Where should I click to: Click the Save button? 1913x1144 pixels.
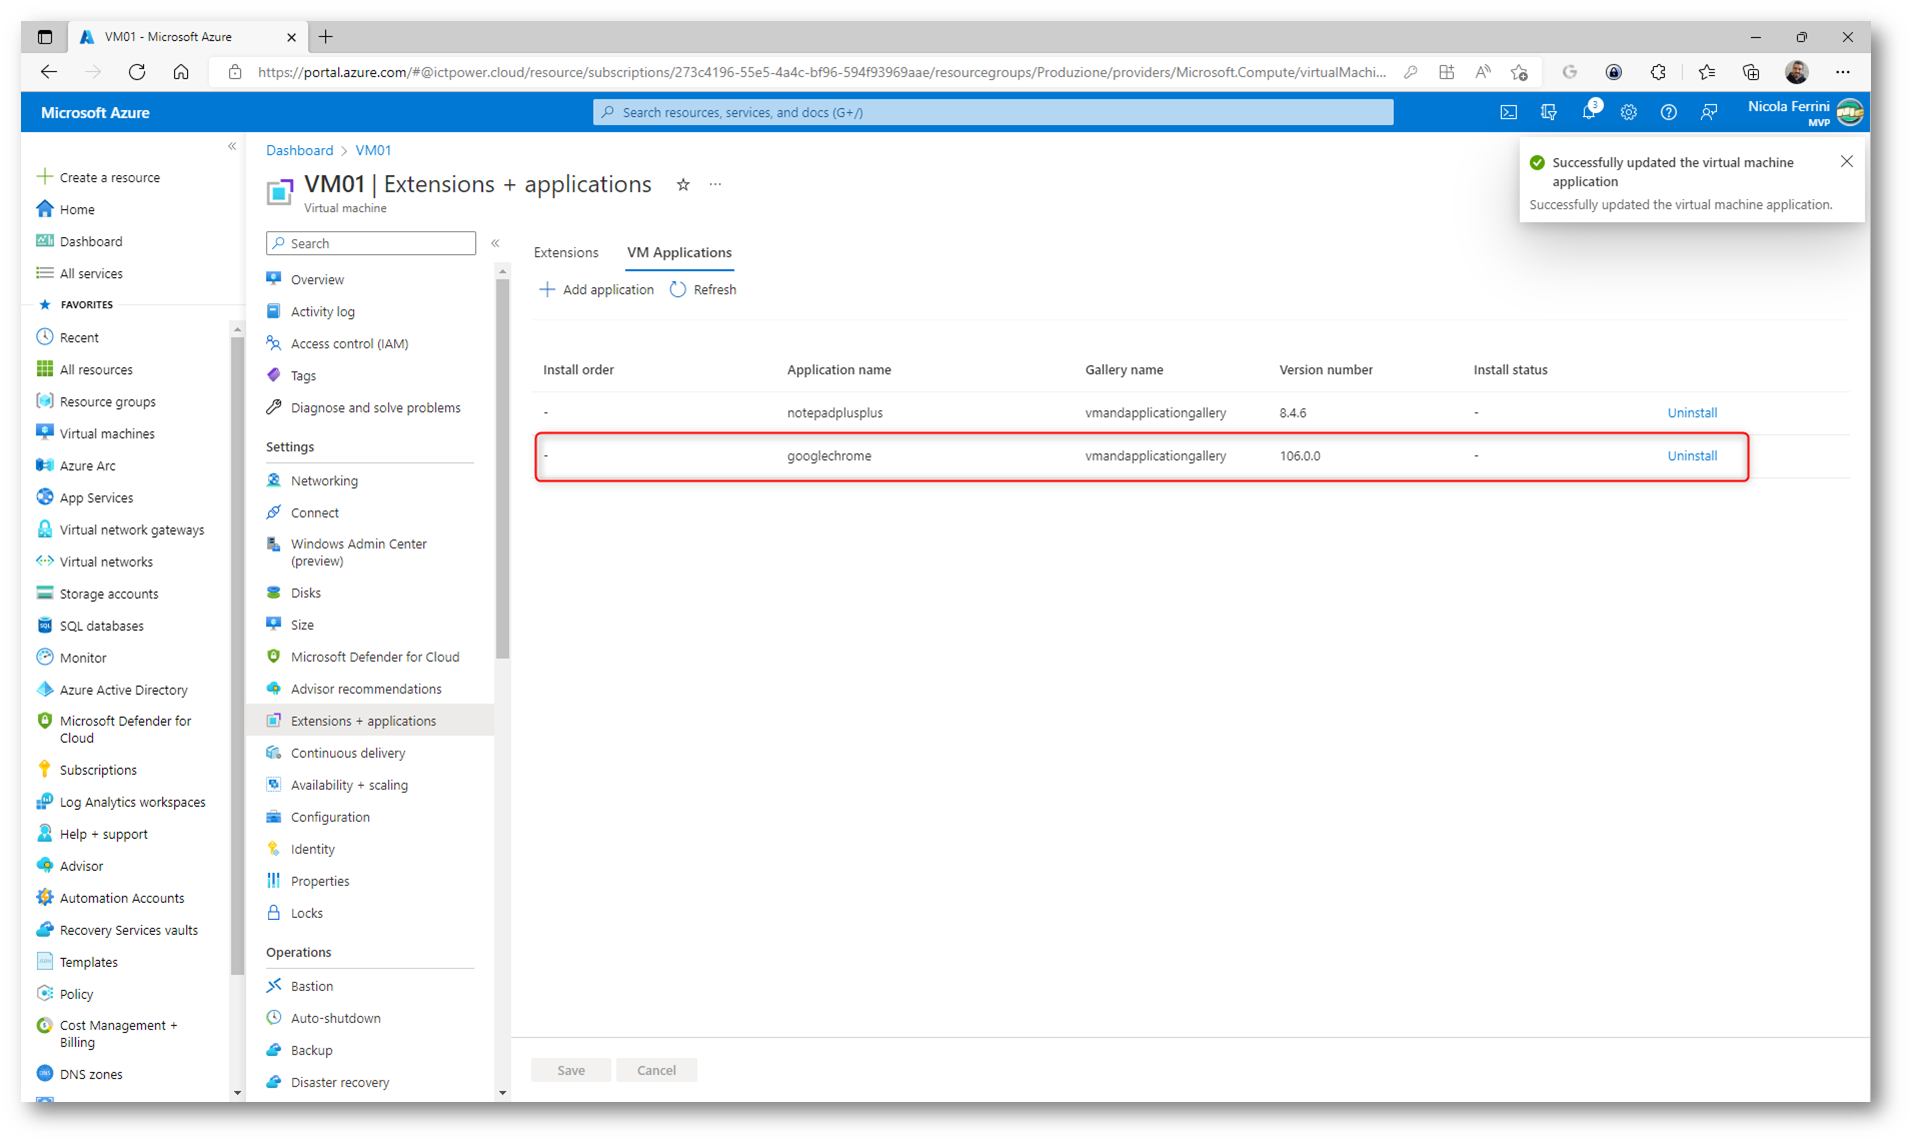[x=571, y=1070]
